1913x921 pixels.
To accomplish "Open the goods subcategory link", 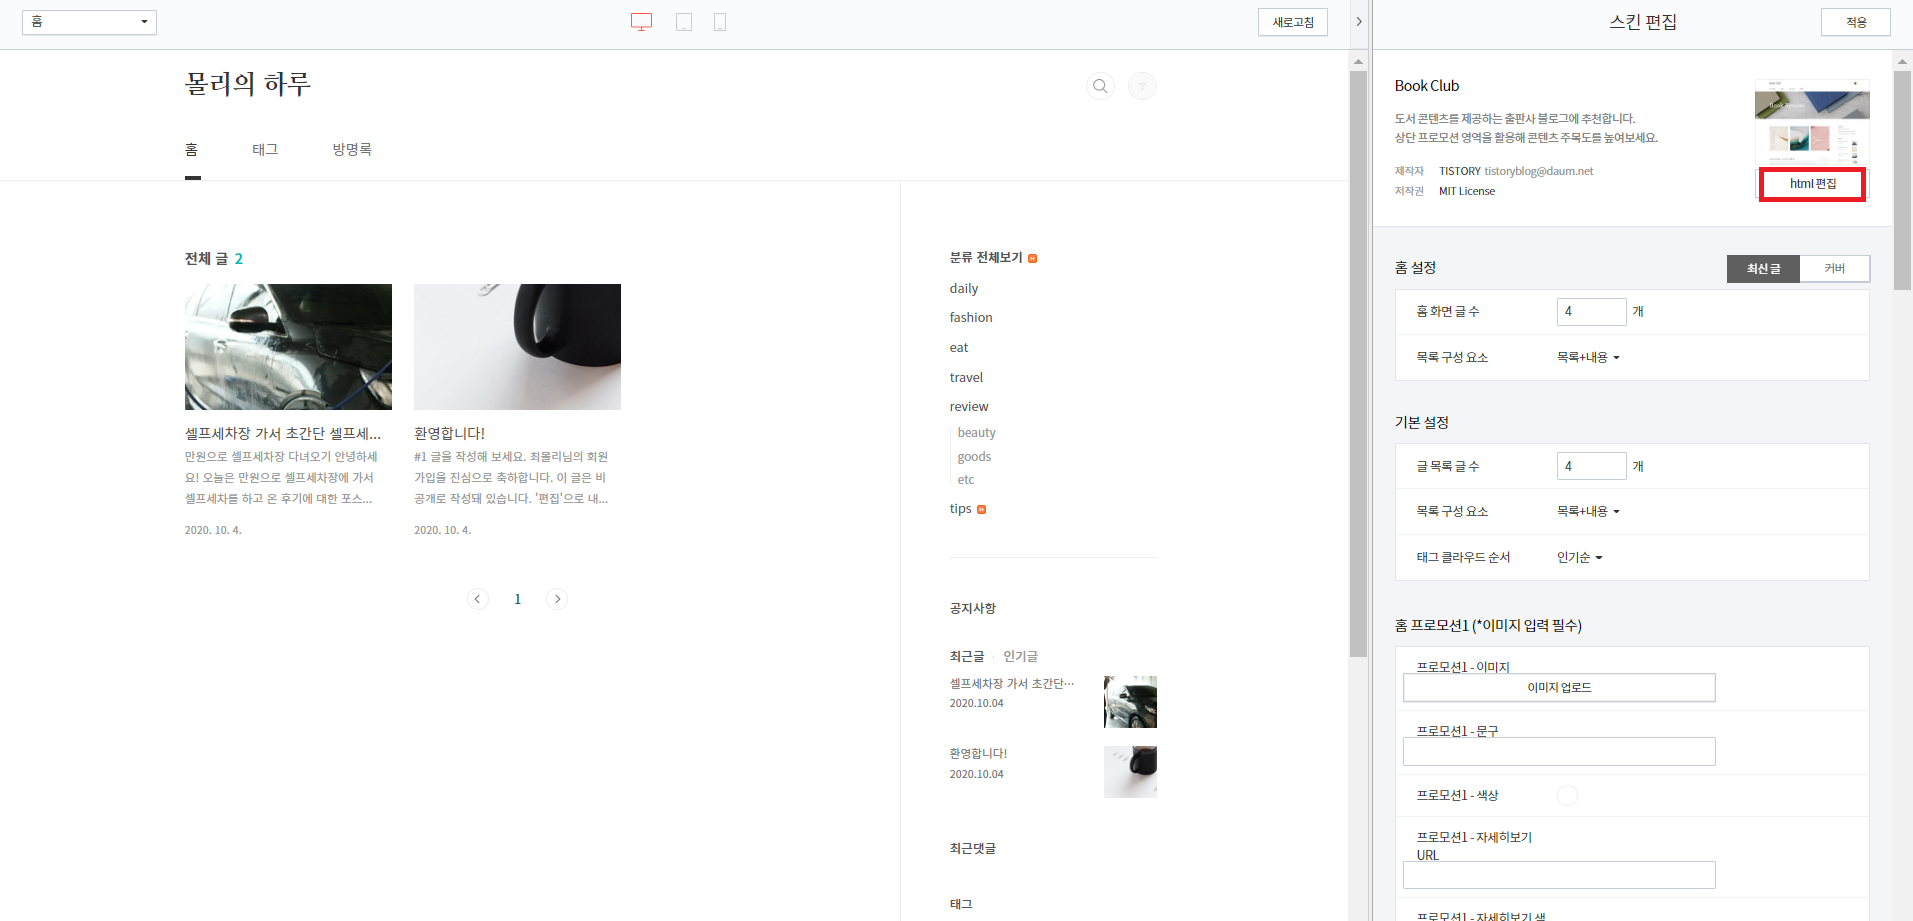I will tap(974, 457).
